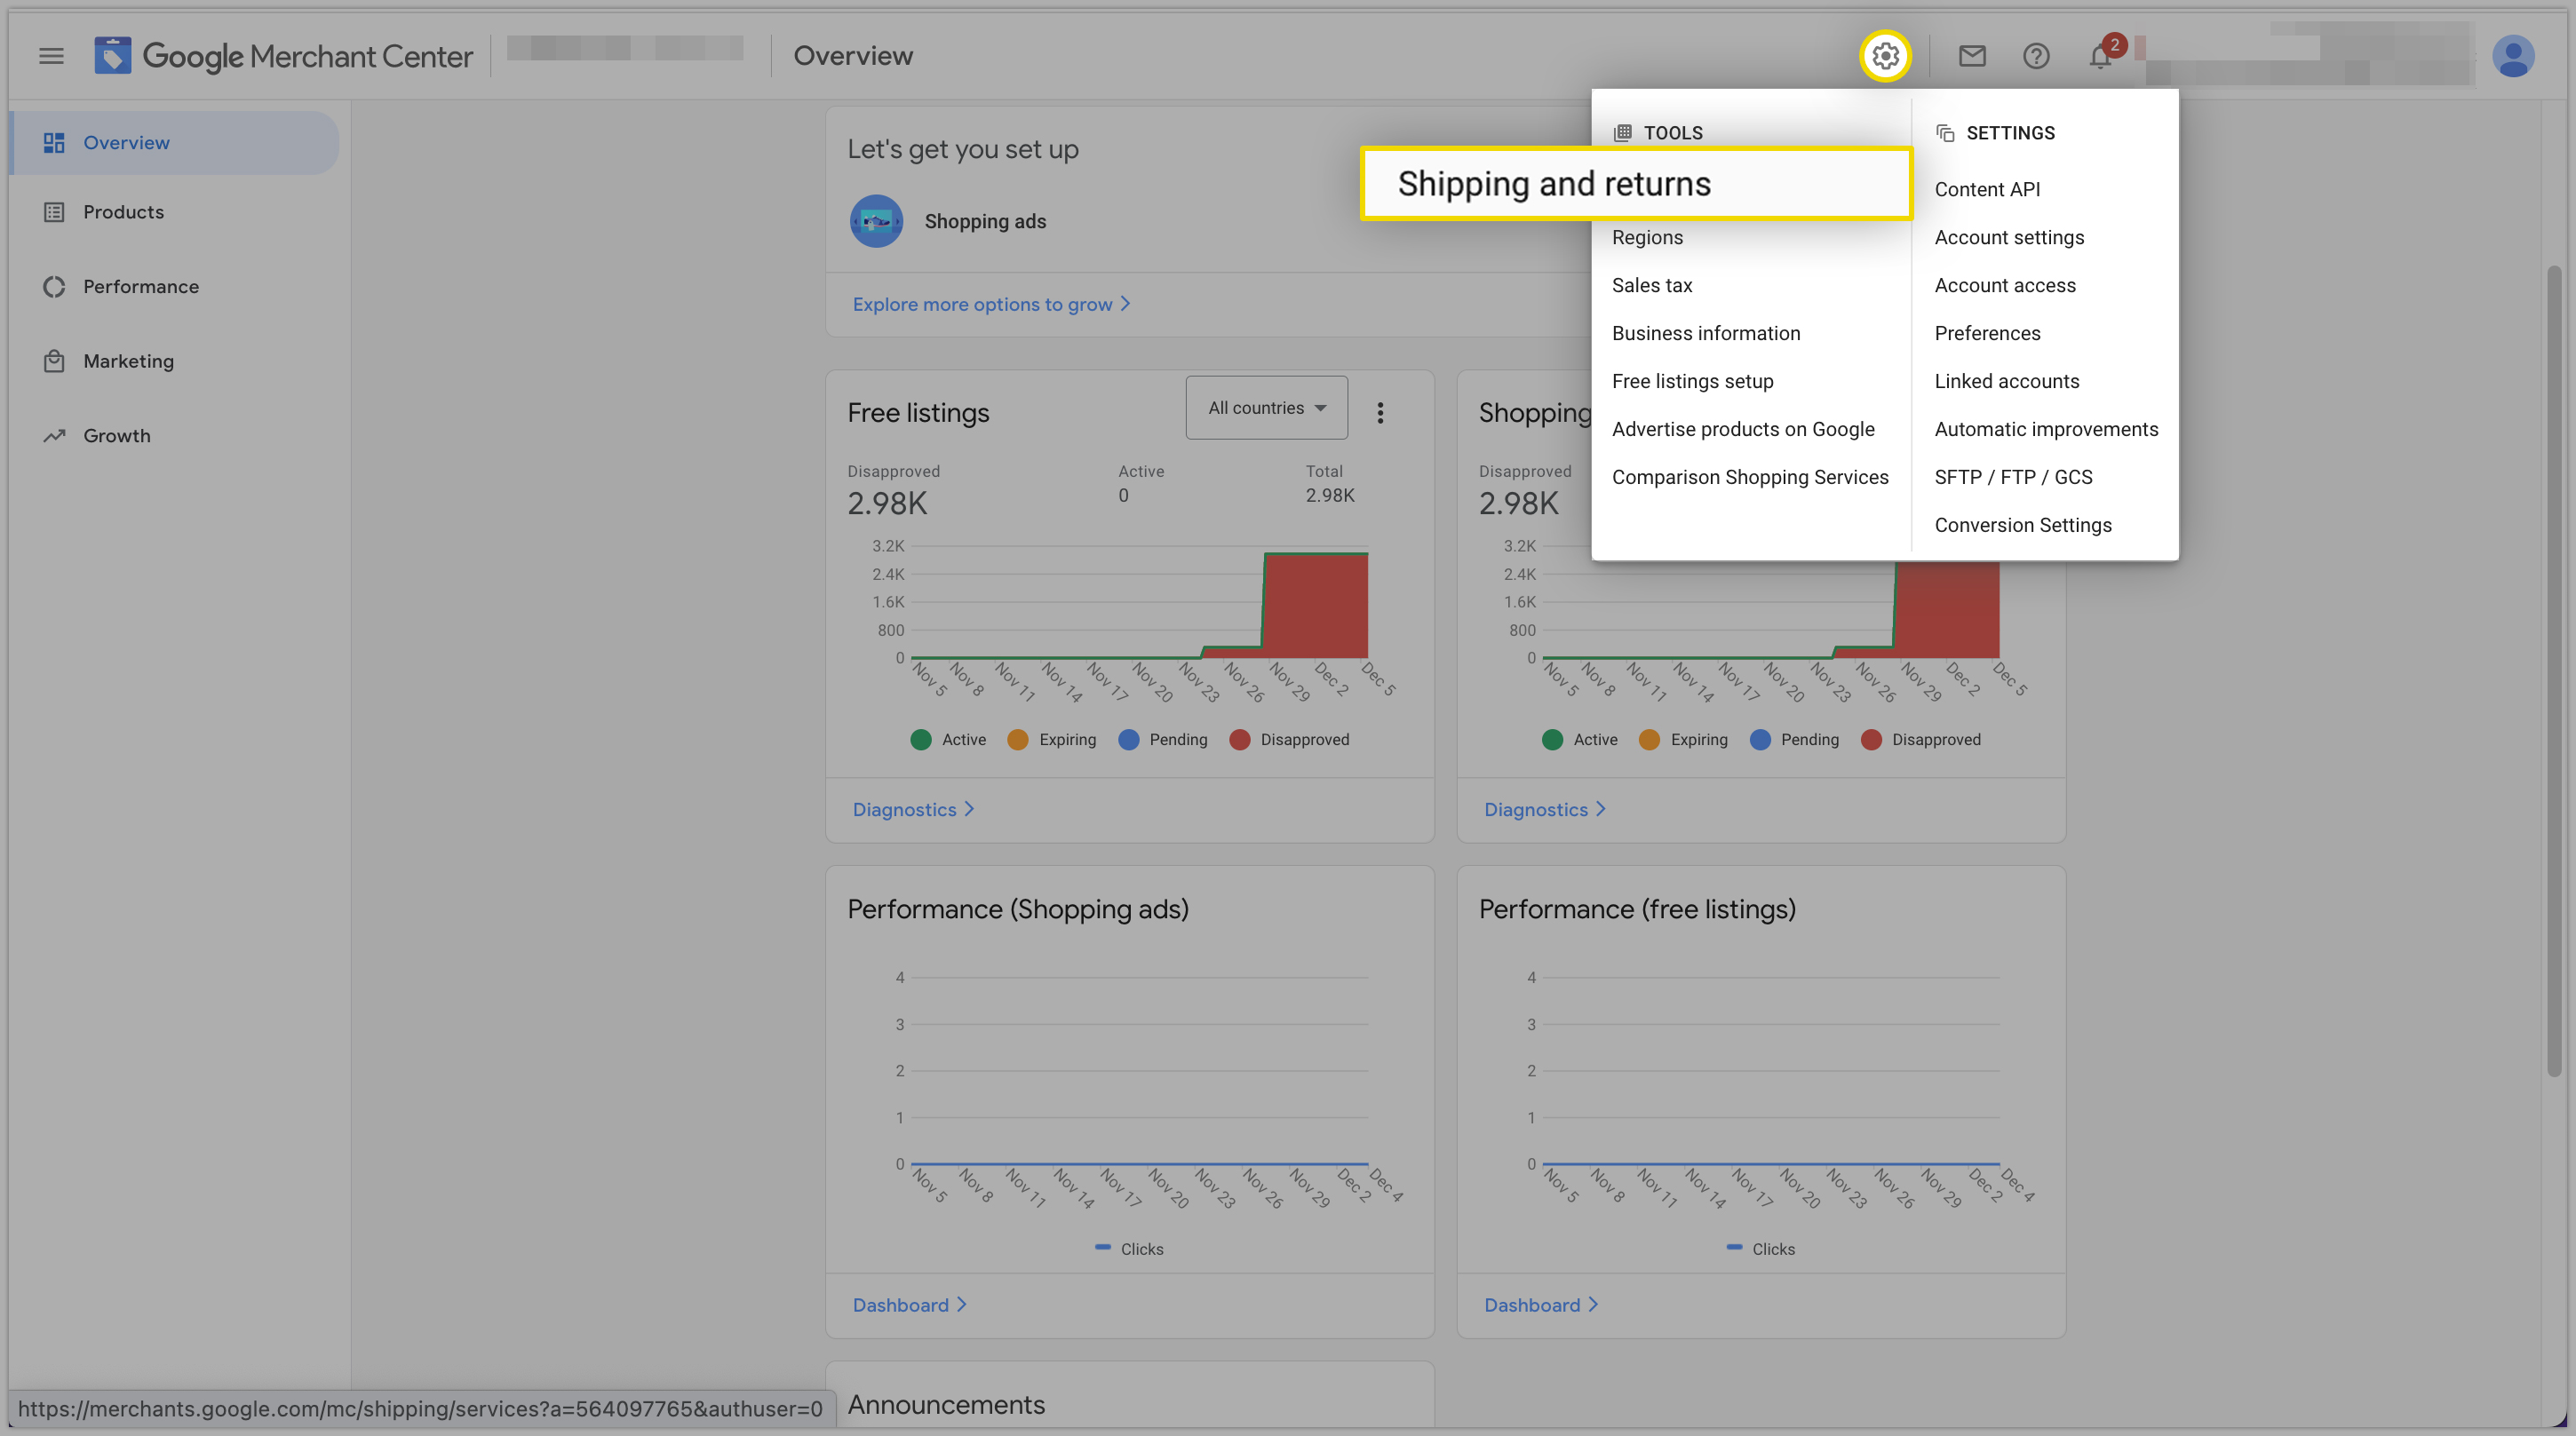Screen dimensions: 2576x1436
Task: Toggle Clicks legend in Performance (Shopping ads)
Action: pos(1129,1248)
